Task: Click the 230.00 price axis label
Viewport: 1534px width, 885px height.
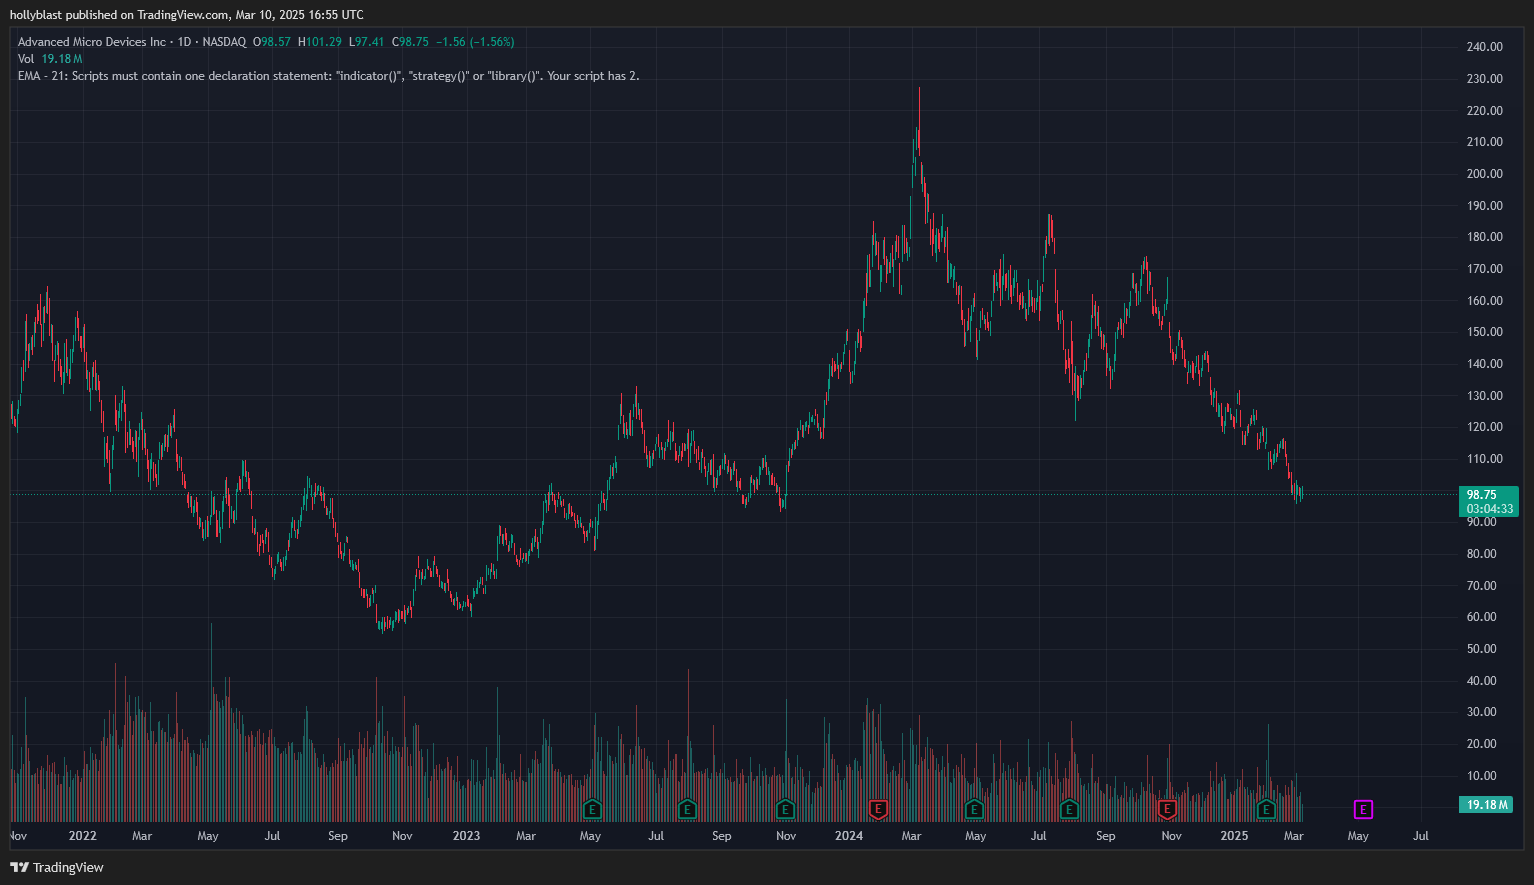Action: (x=1485, y=79)
